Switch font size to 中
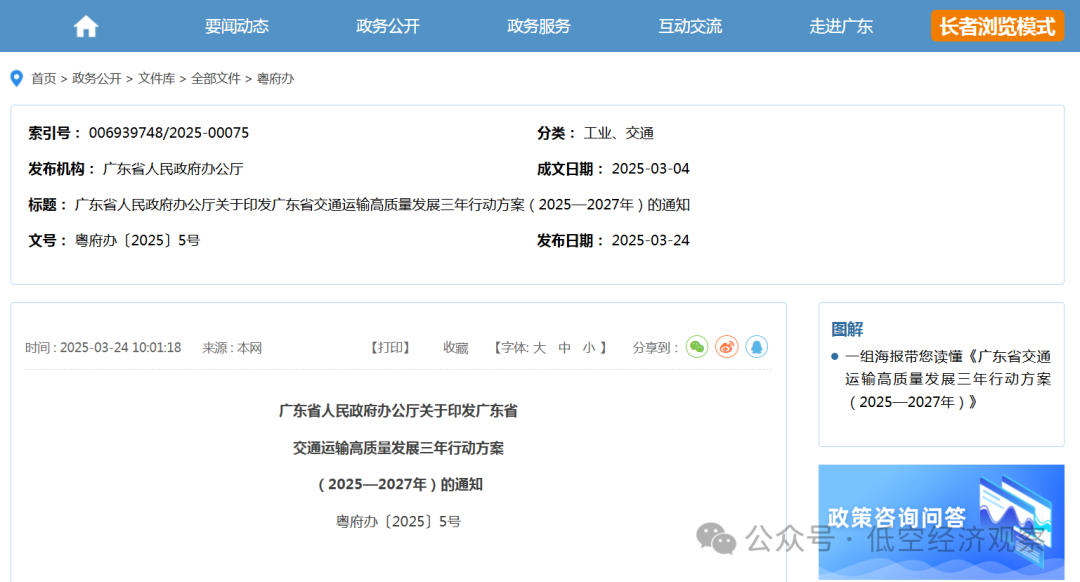Image resolution: width=1080 pixels, height=582 pixels. pos(563,347)
